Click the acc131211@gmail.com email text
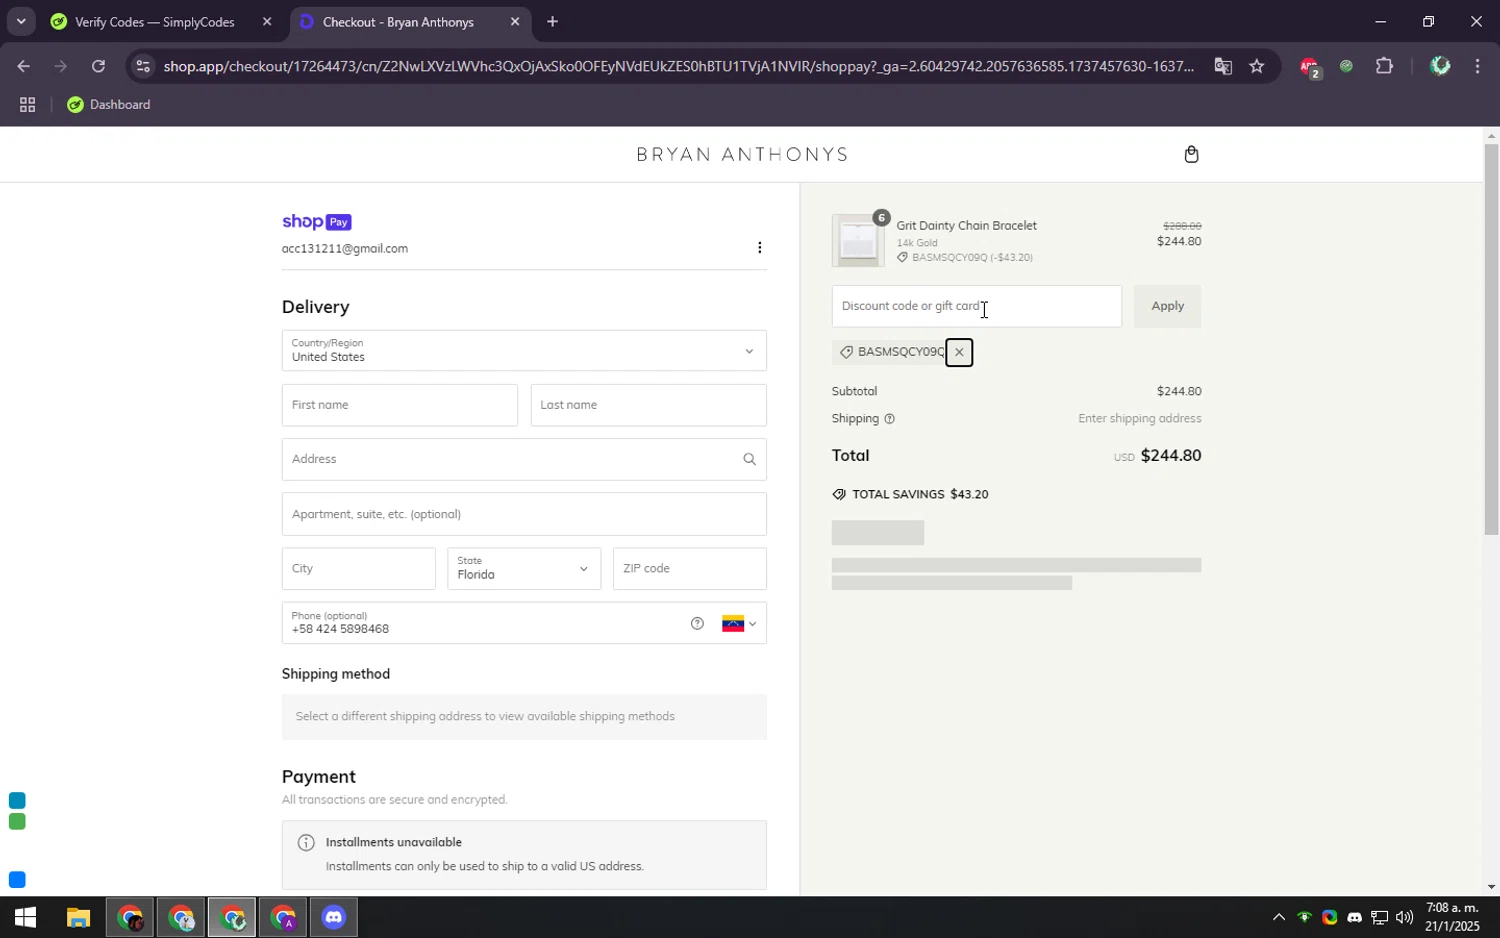The image size is (1500, 938). 344,248
